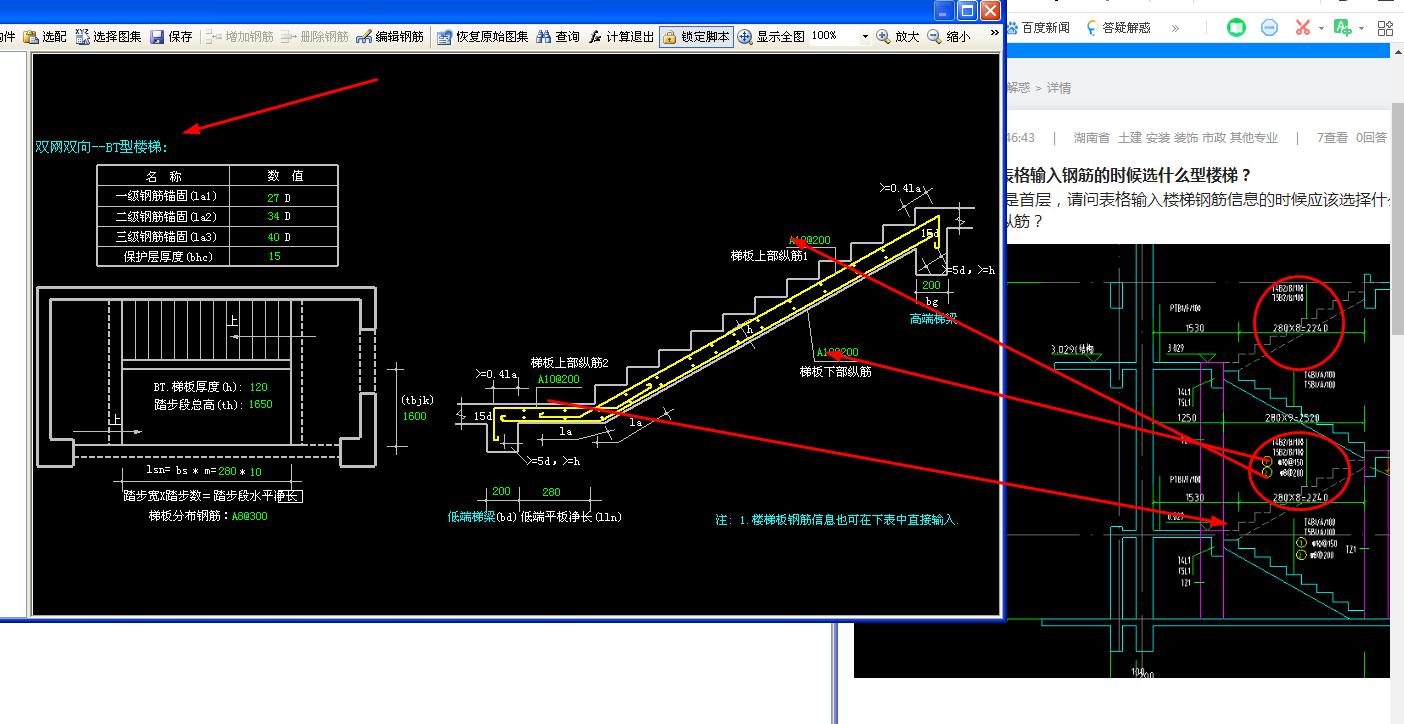Viewport: 1404px width, 724px height.
Task: Edit the 保护层厚度 value 15
Action: (274, 257)
